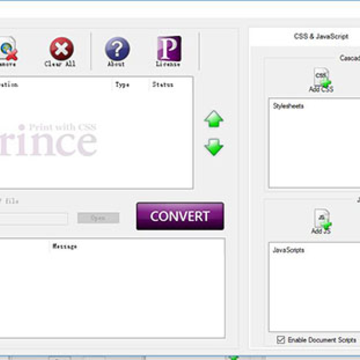Move document down with green arrow
Image resolution: width=360 pixels, height=360 pixels.
coord(214,147)
